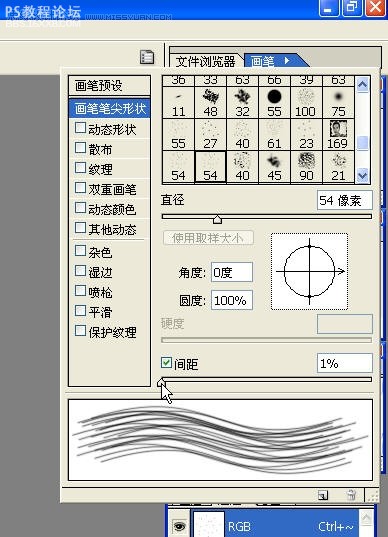Click the 直径 diameter slider handle
The width and height of the screenshot is (388, 537).
[x=217, y=220]
